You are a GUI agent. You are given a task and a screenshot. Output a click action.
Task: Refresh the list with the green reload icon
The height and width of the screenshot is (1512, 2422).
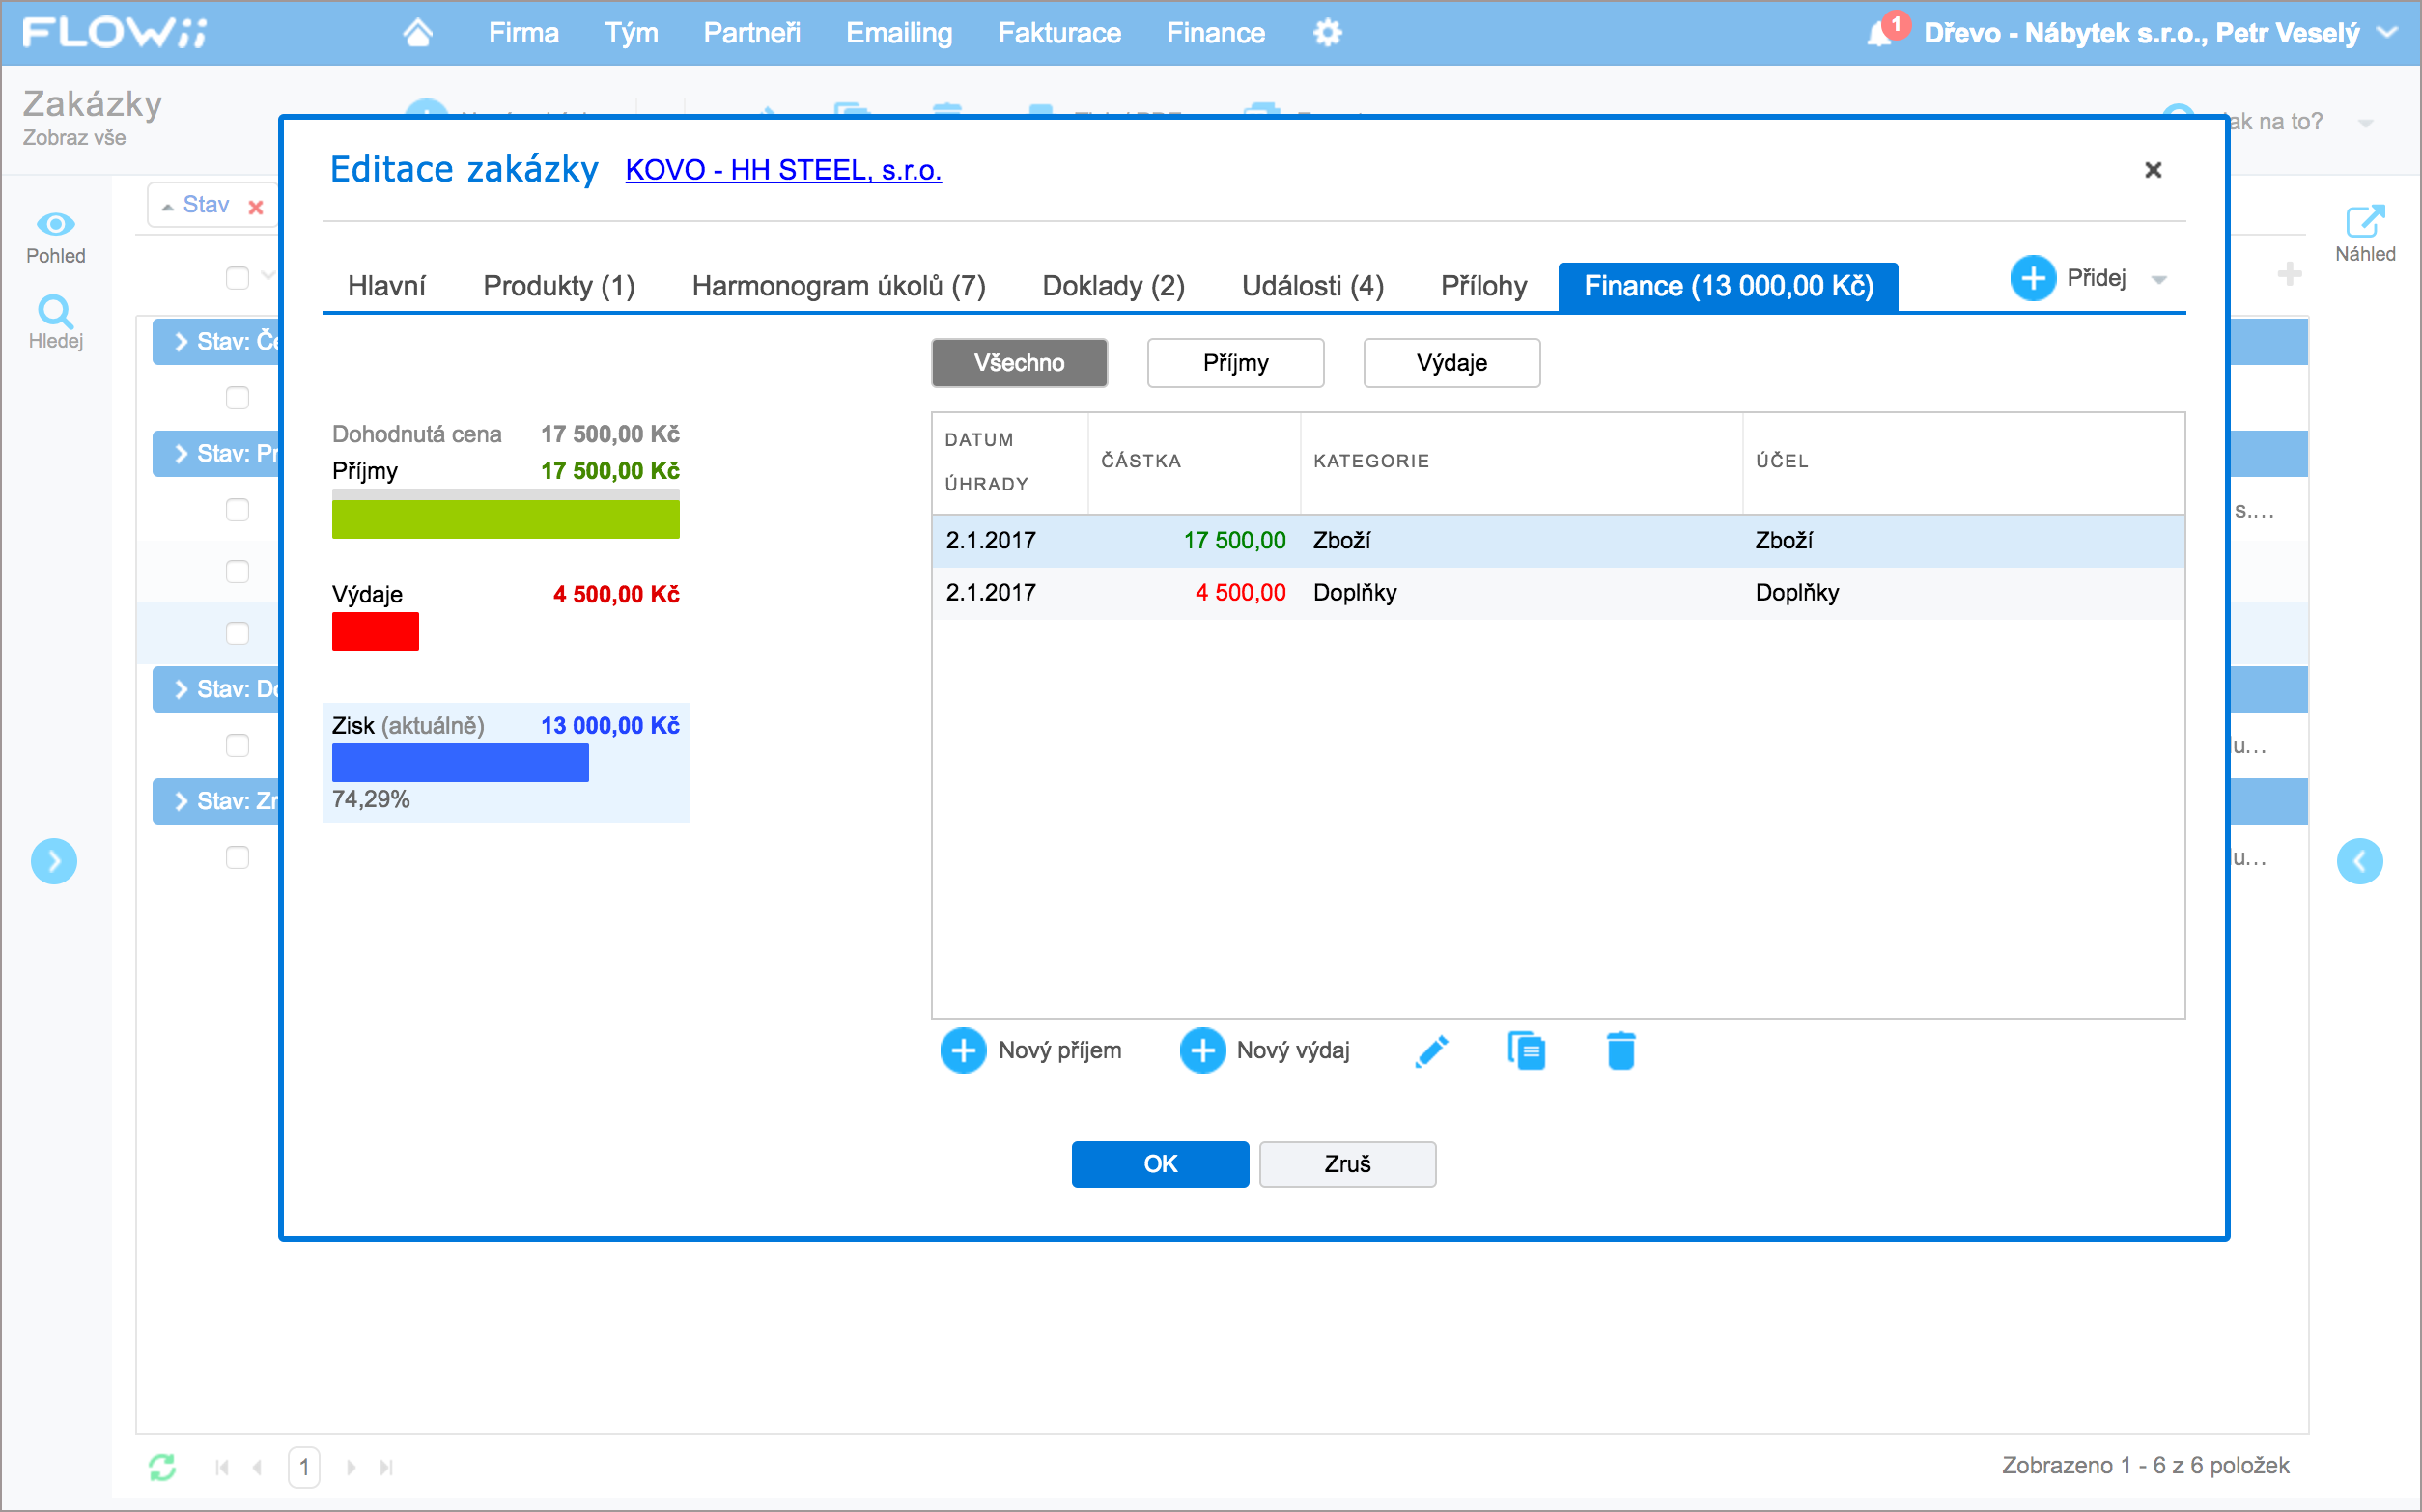(x=162, y=1467)
